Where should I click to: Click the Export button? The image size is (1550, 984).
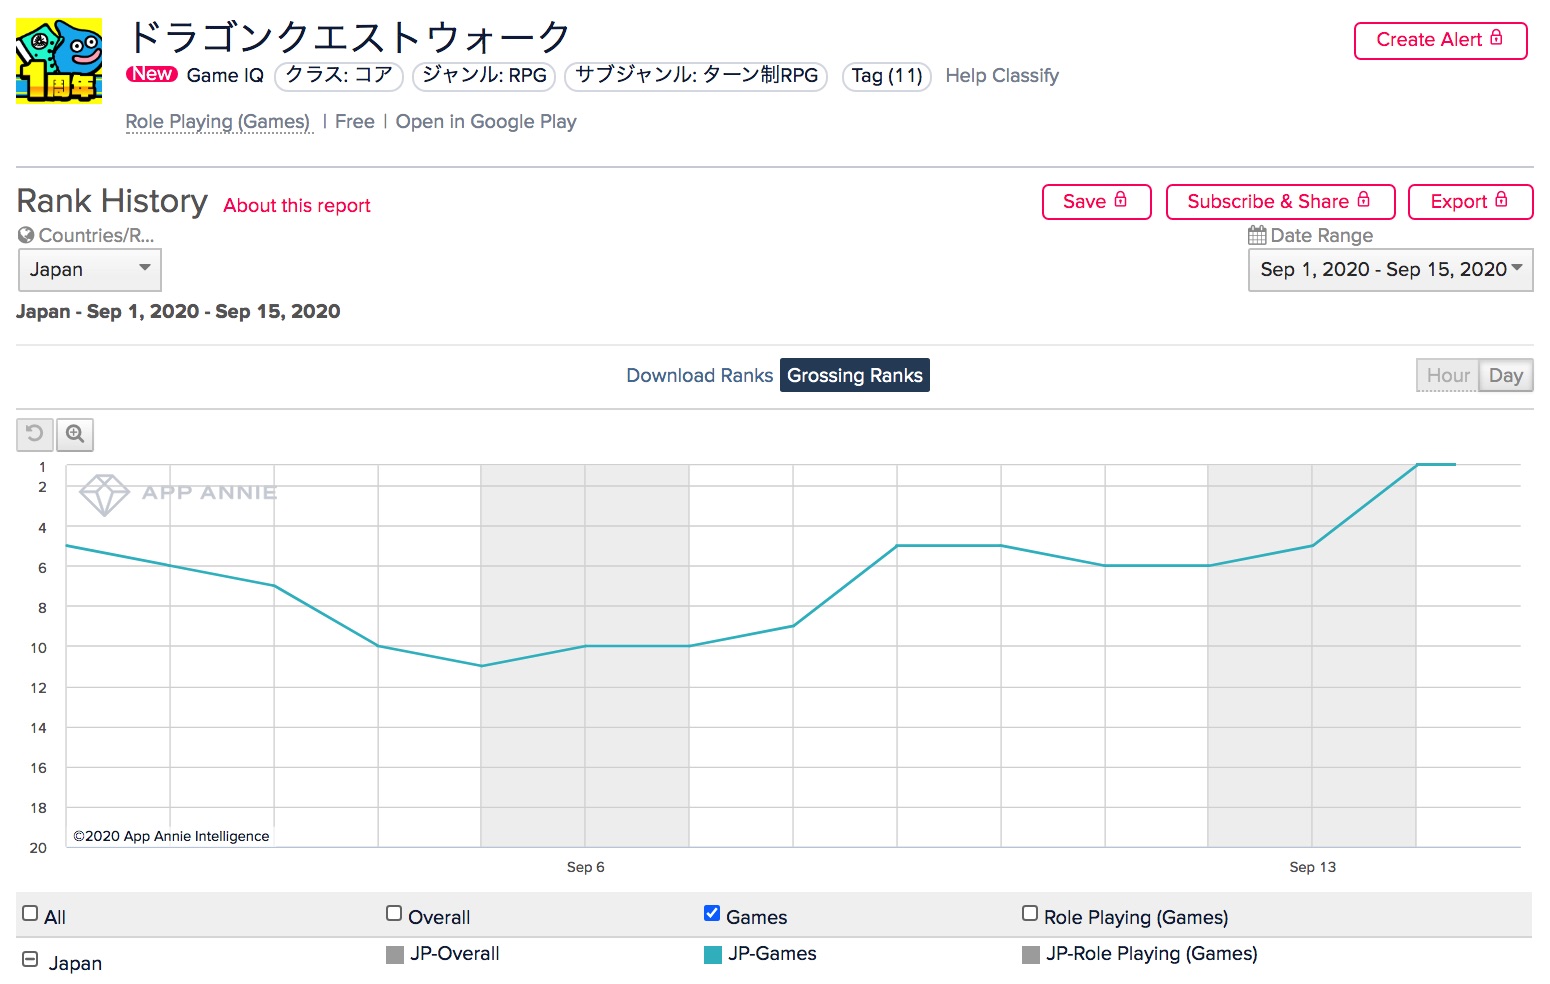coord(1470,201)
